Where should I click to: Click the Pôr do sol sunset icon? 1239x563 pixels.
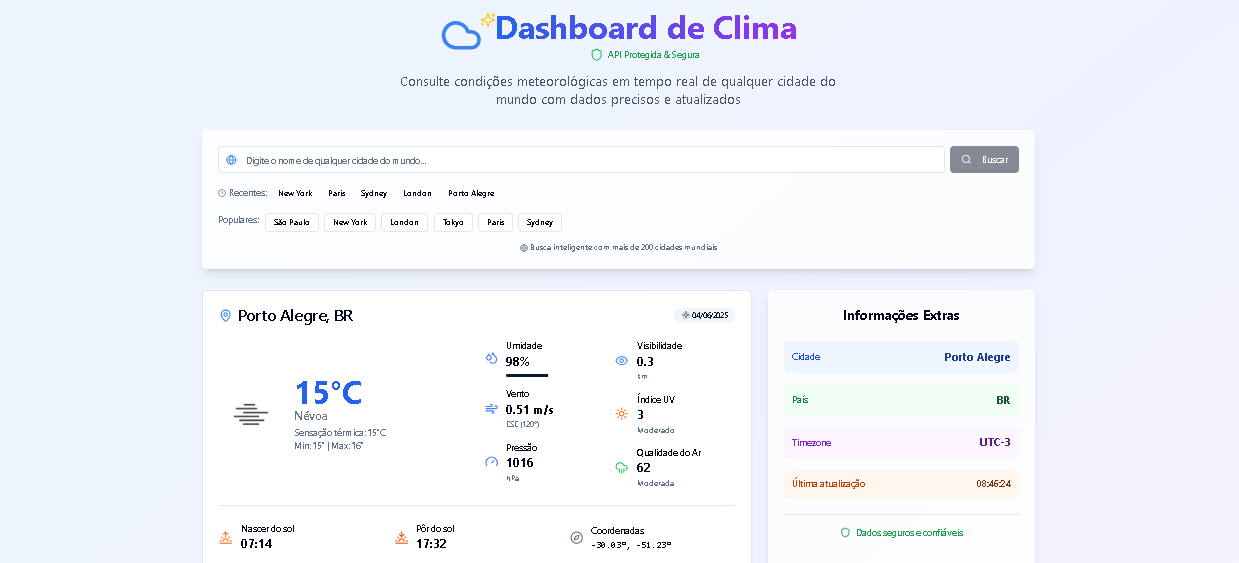tap(401, 537)
